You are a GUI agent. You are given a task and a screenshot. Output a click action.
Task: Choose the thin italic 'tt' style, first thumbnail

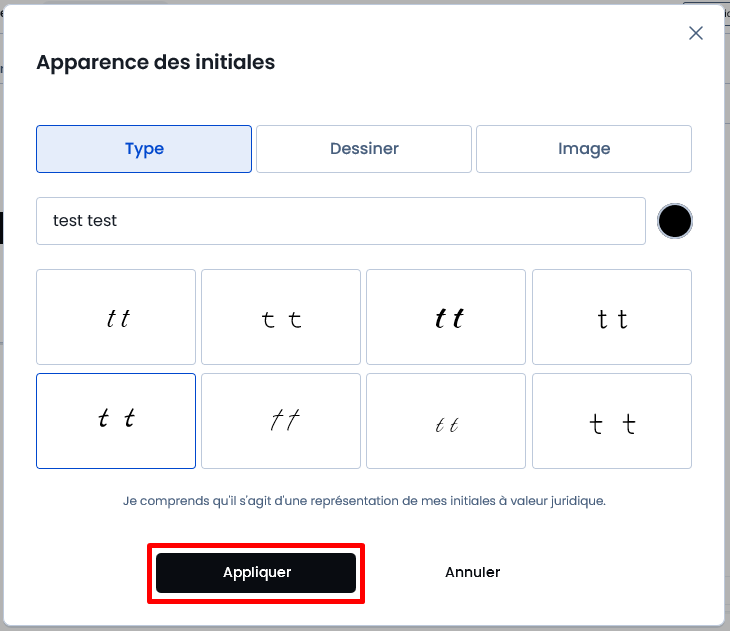tap(116, 317)
